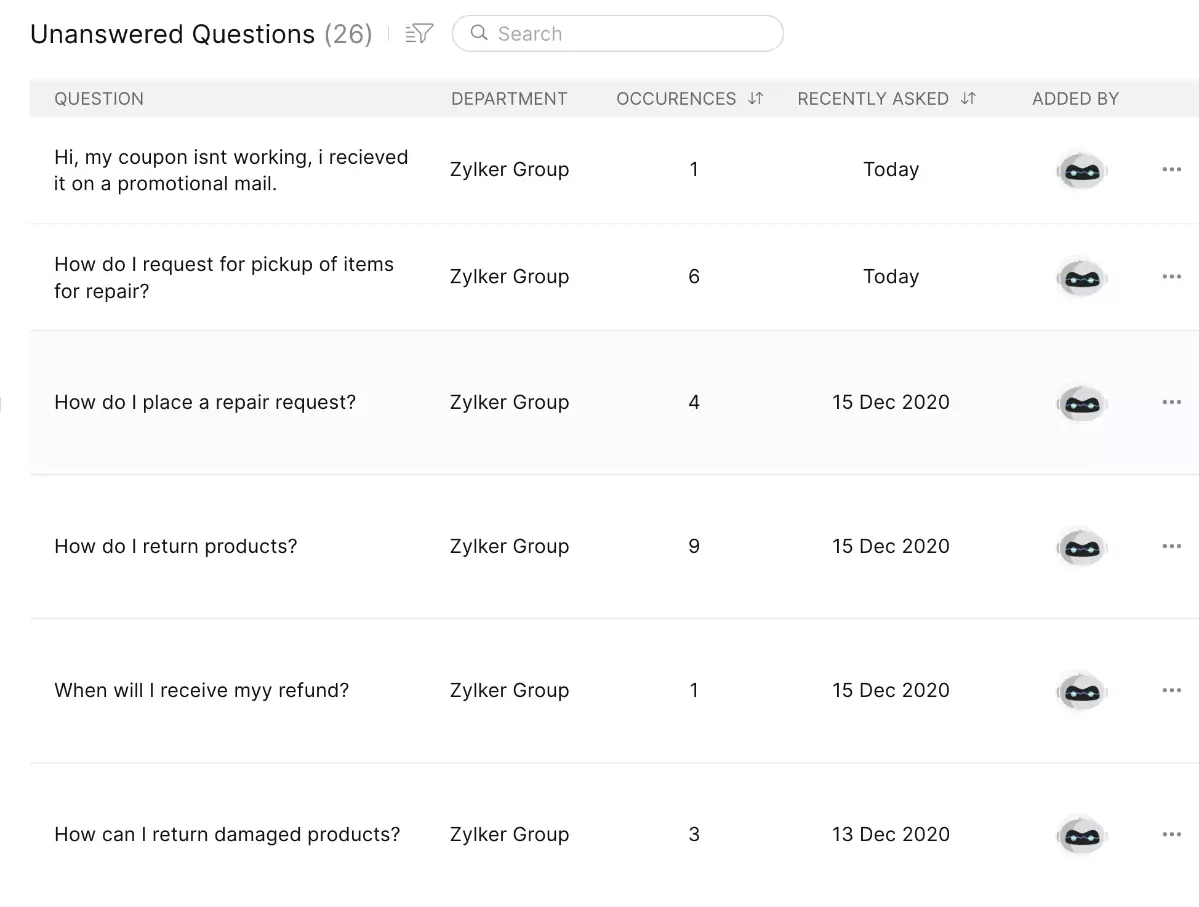Sort by Occurences column arrows

click(x=756, y=99)
